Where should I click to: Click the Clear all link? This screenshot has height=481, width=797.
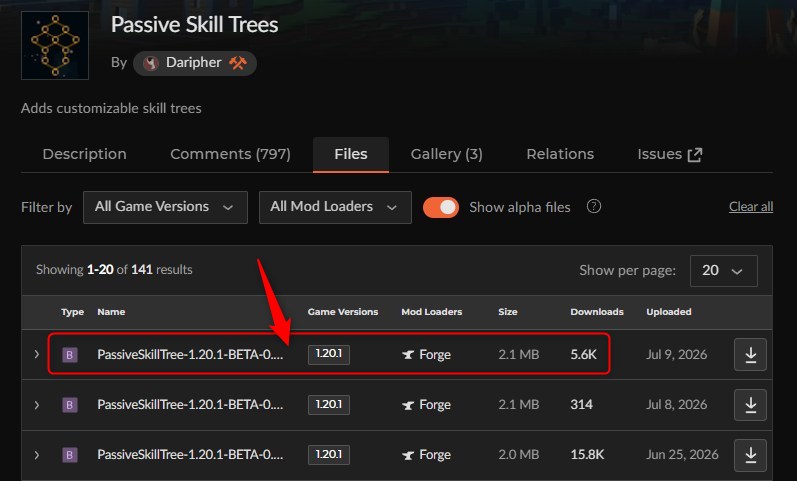tap(751, 207)
